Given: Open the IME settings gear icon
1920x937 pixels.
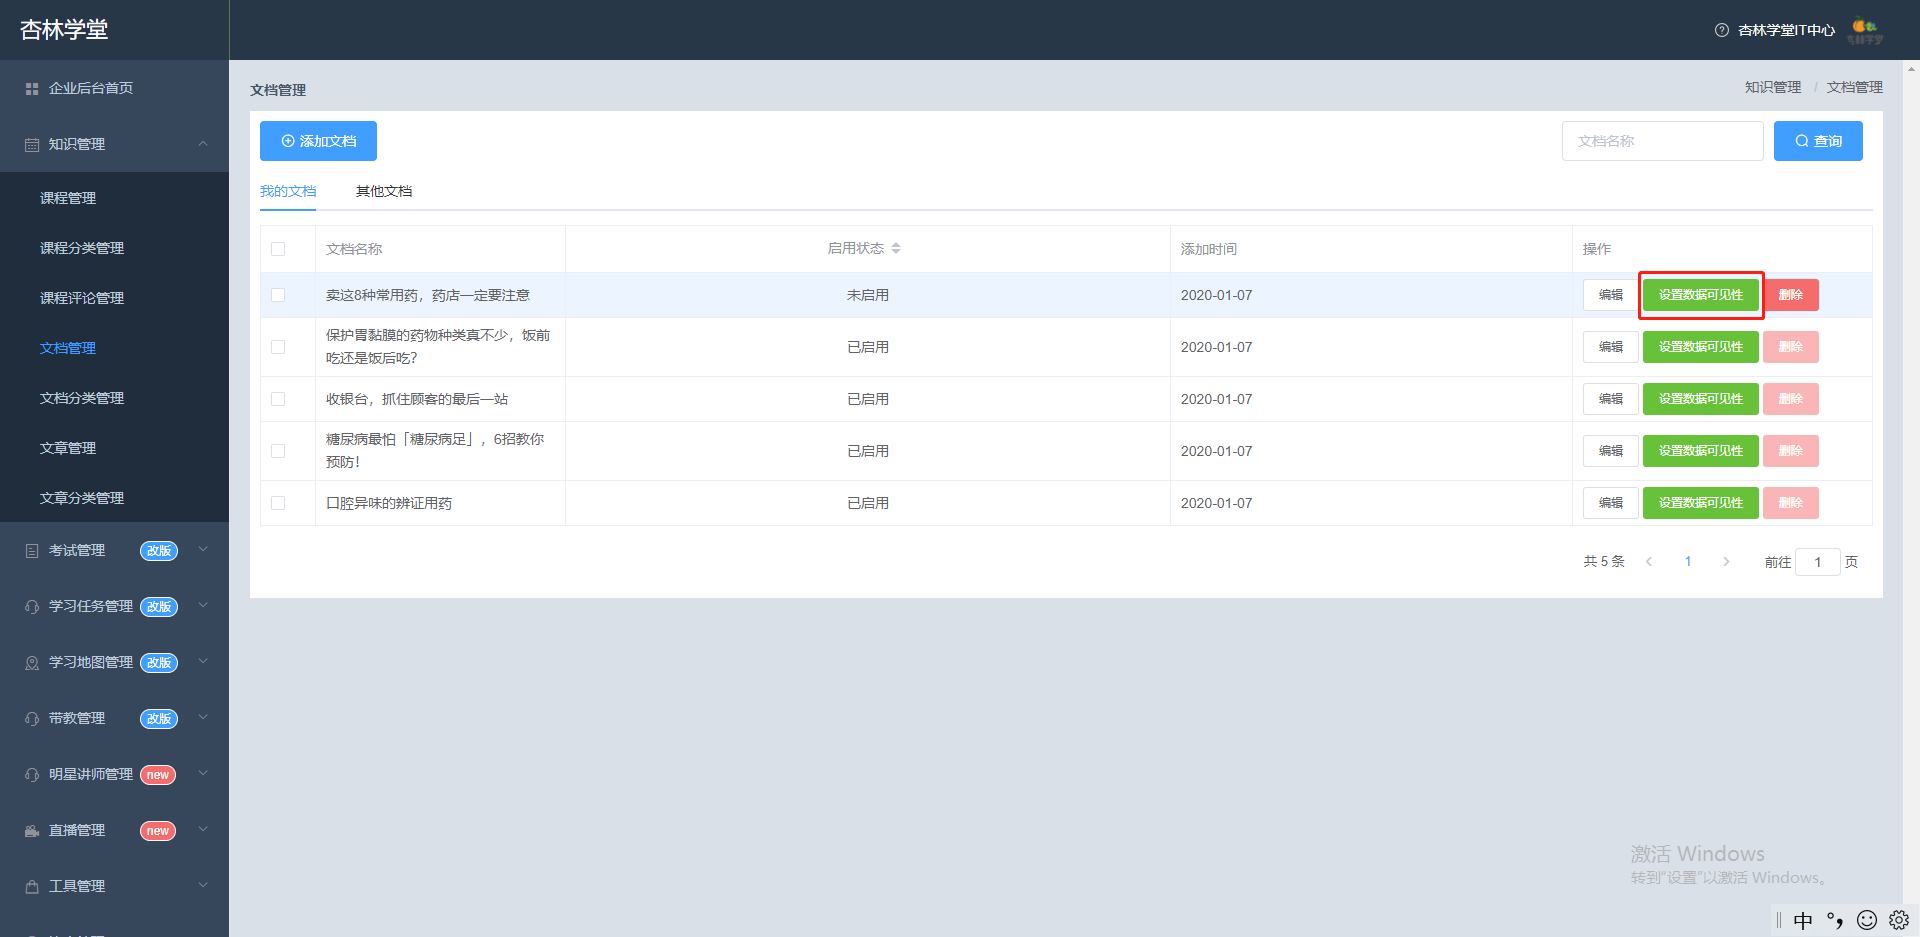Looking at the screenshot, I should click(1898, 920).
